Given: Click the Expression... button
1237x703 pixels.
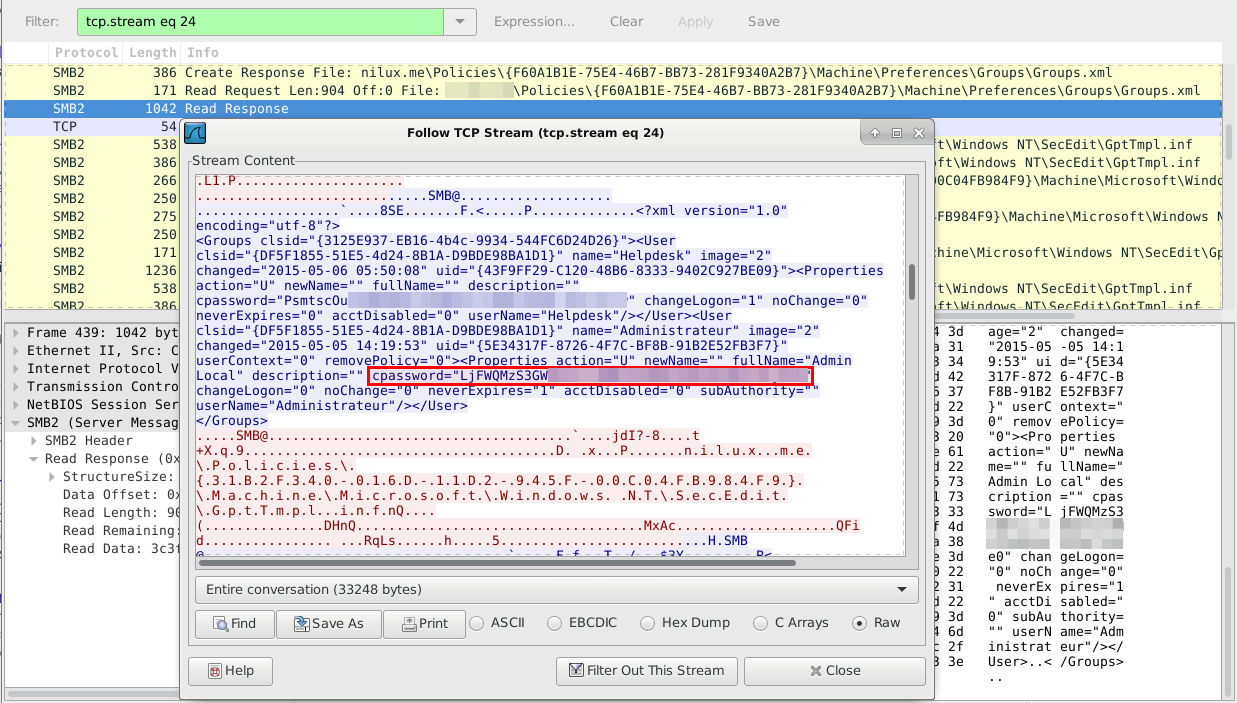Looking at the screenshot, I should click(534, 21).
